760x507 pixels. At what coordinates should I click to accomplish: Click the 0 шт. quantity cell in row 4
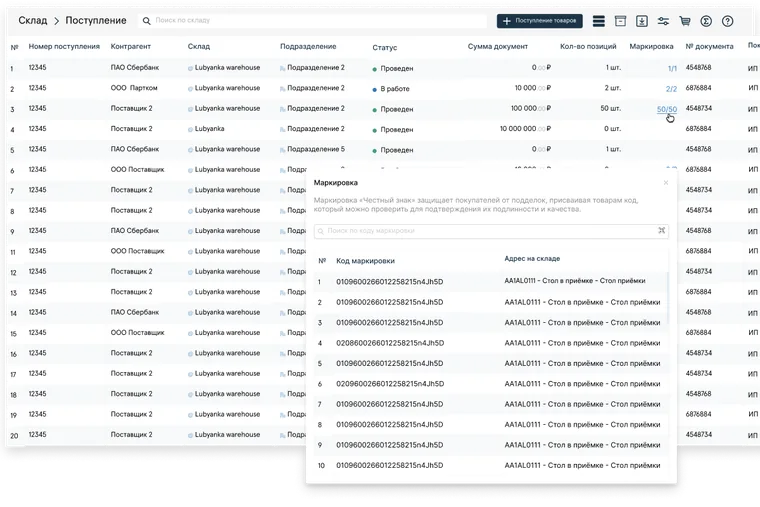click(613, 128)
